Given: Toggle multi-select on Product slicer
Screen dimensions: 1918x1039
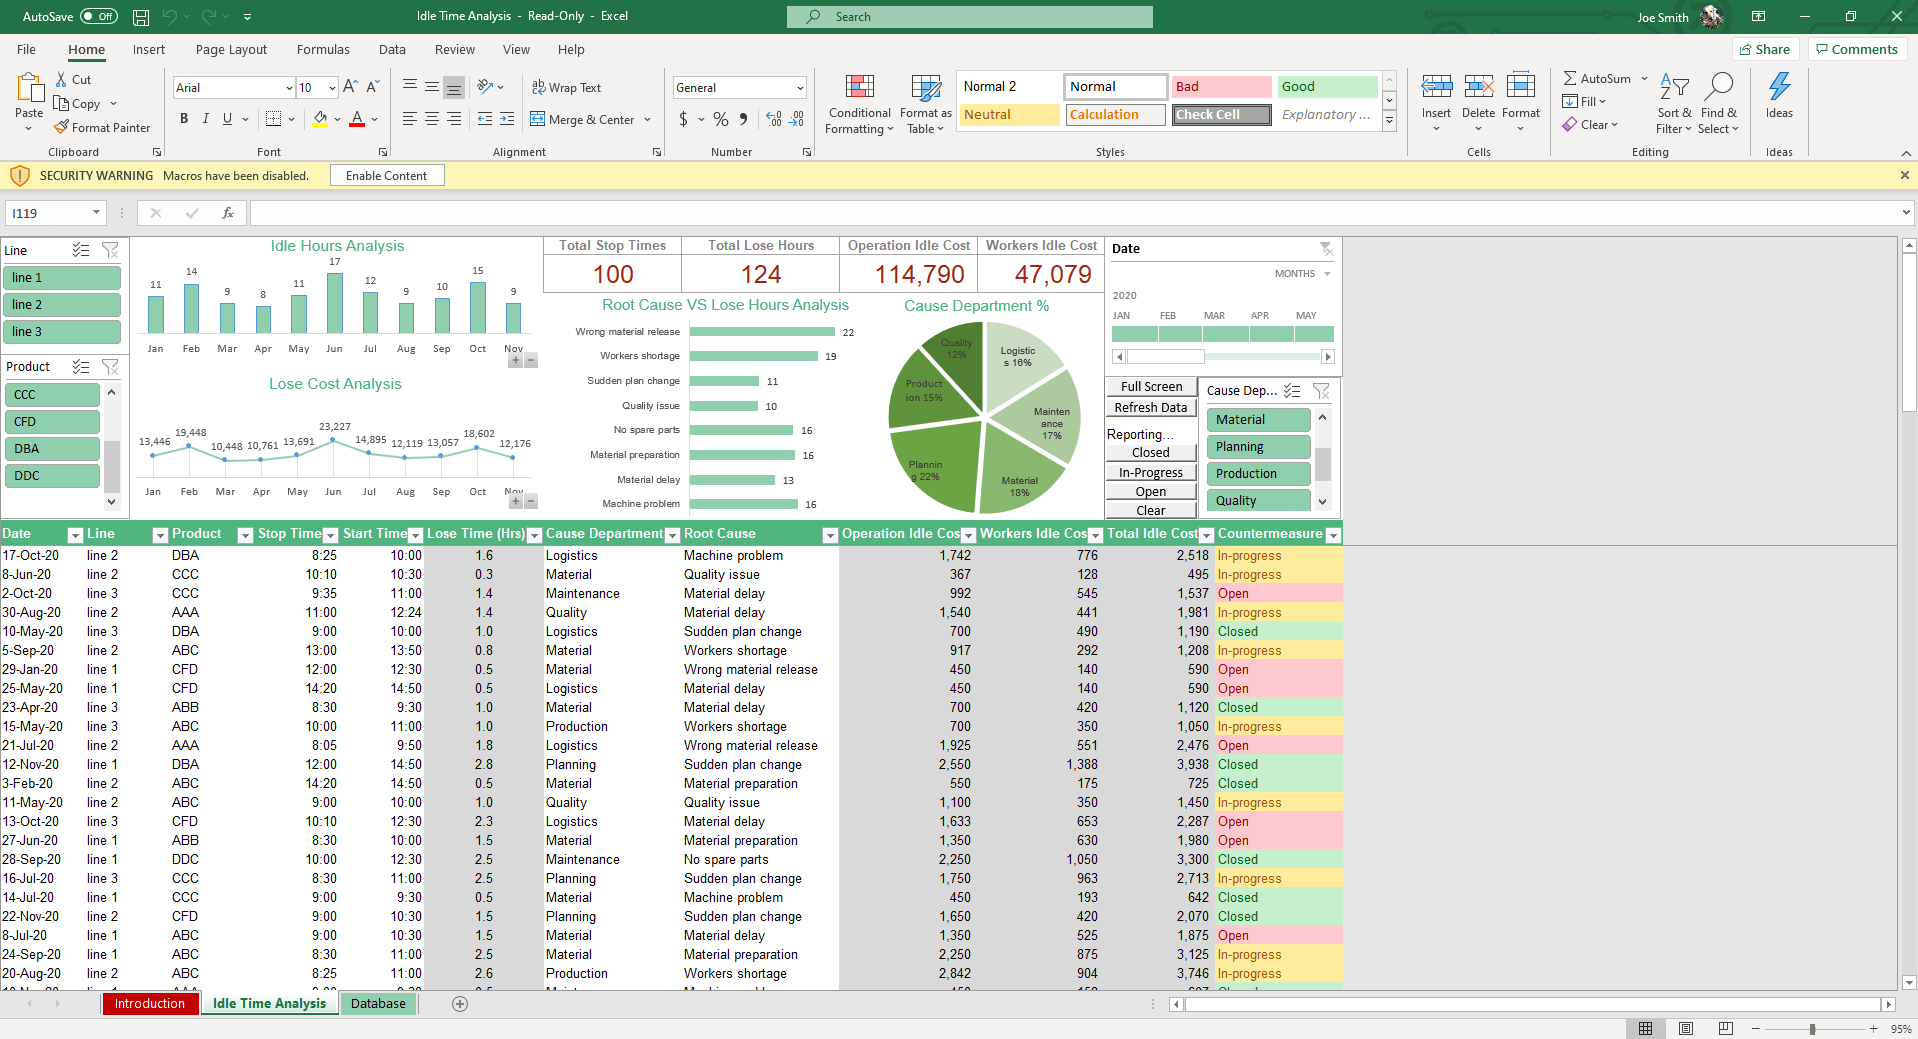Looking at the screenshot, I should point(81,367).
